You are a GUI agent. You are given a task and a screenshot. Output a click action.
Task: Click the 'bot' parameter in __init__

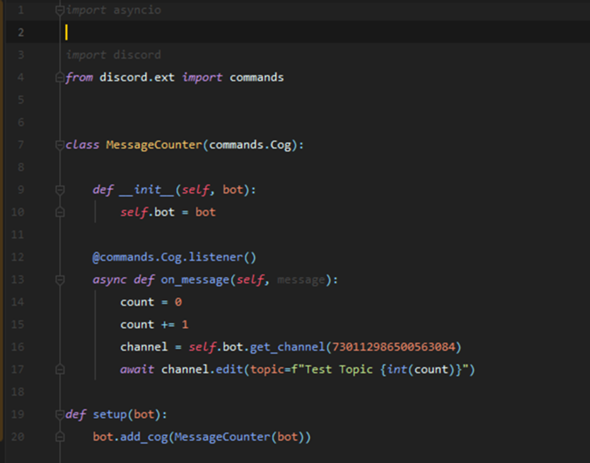click(x=233, y=190)
